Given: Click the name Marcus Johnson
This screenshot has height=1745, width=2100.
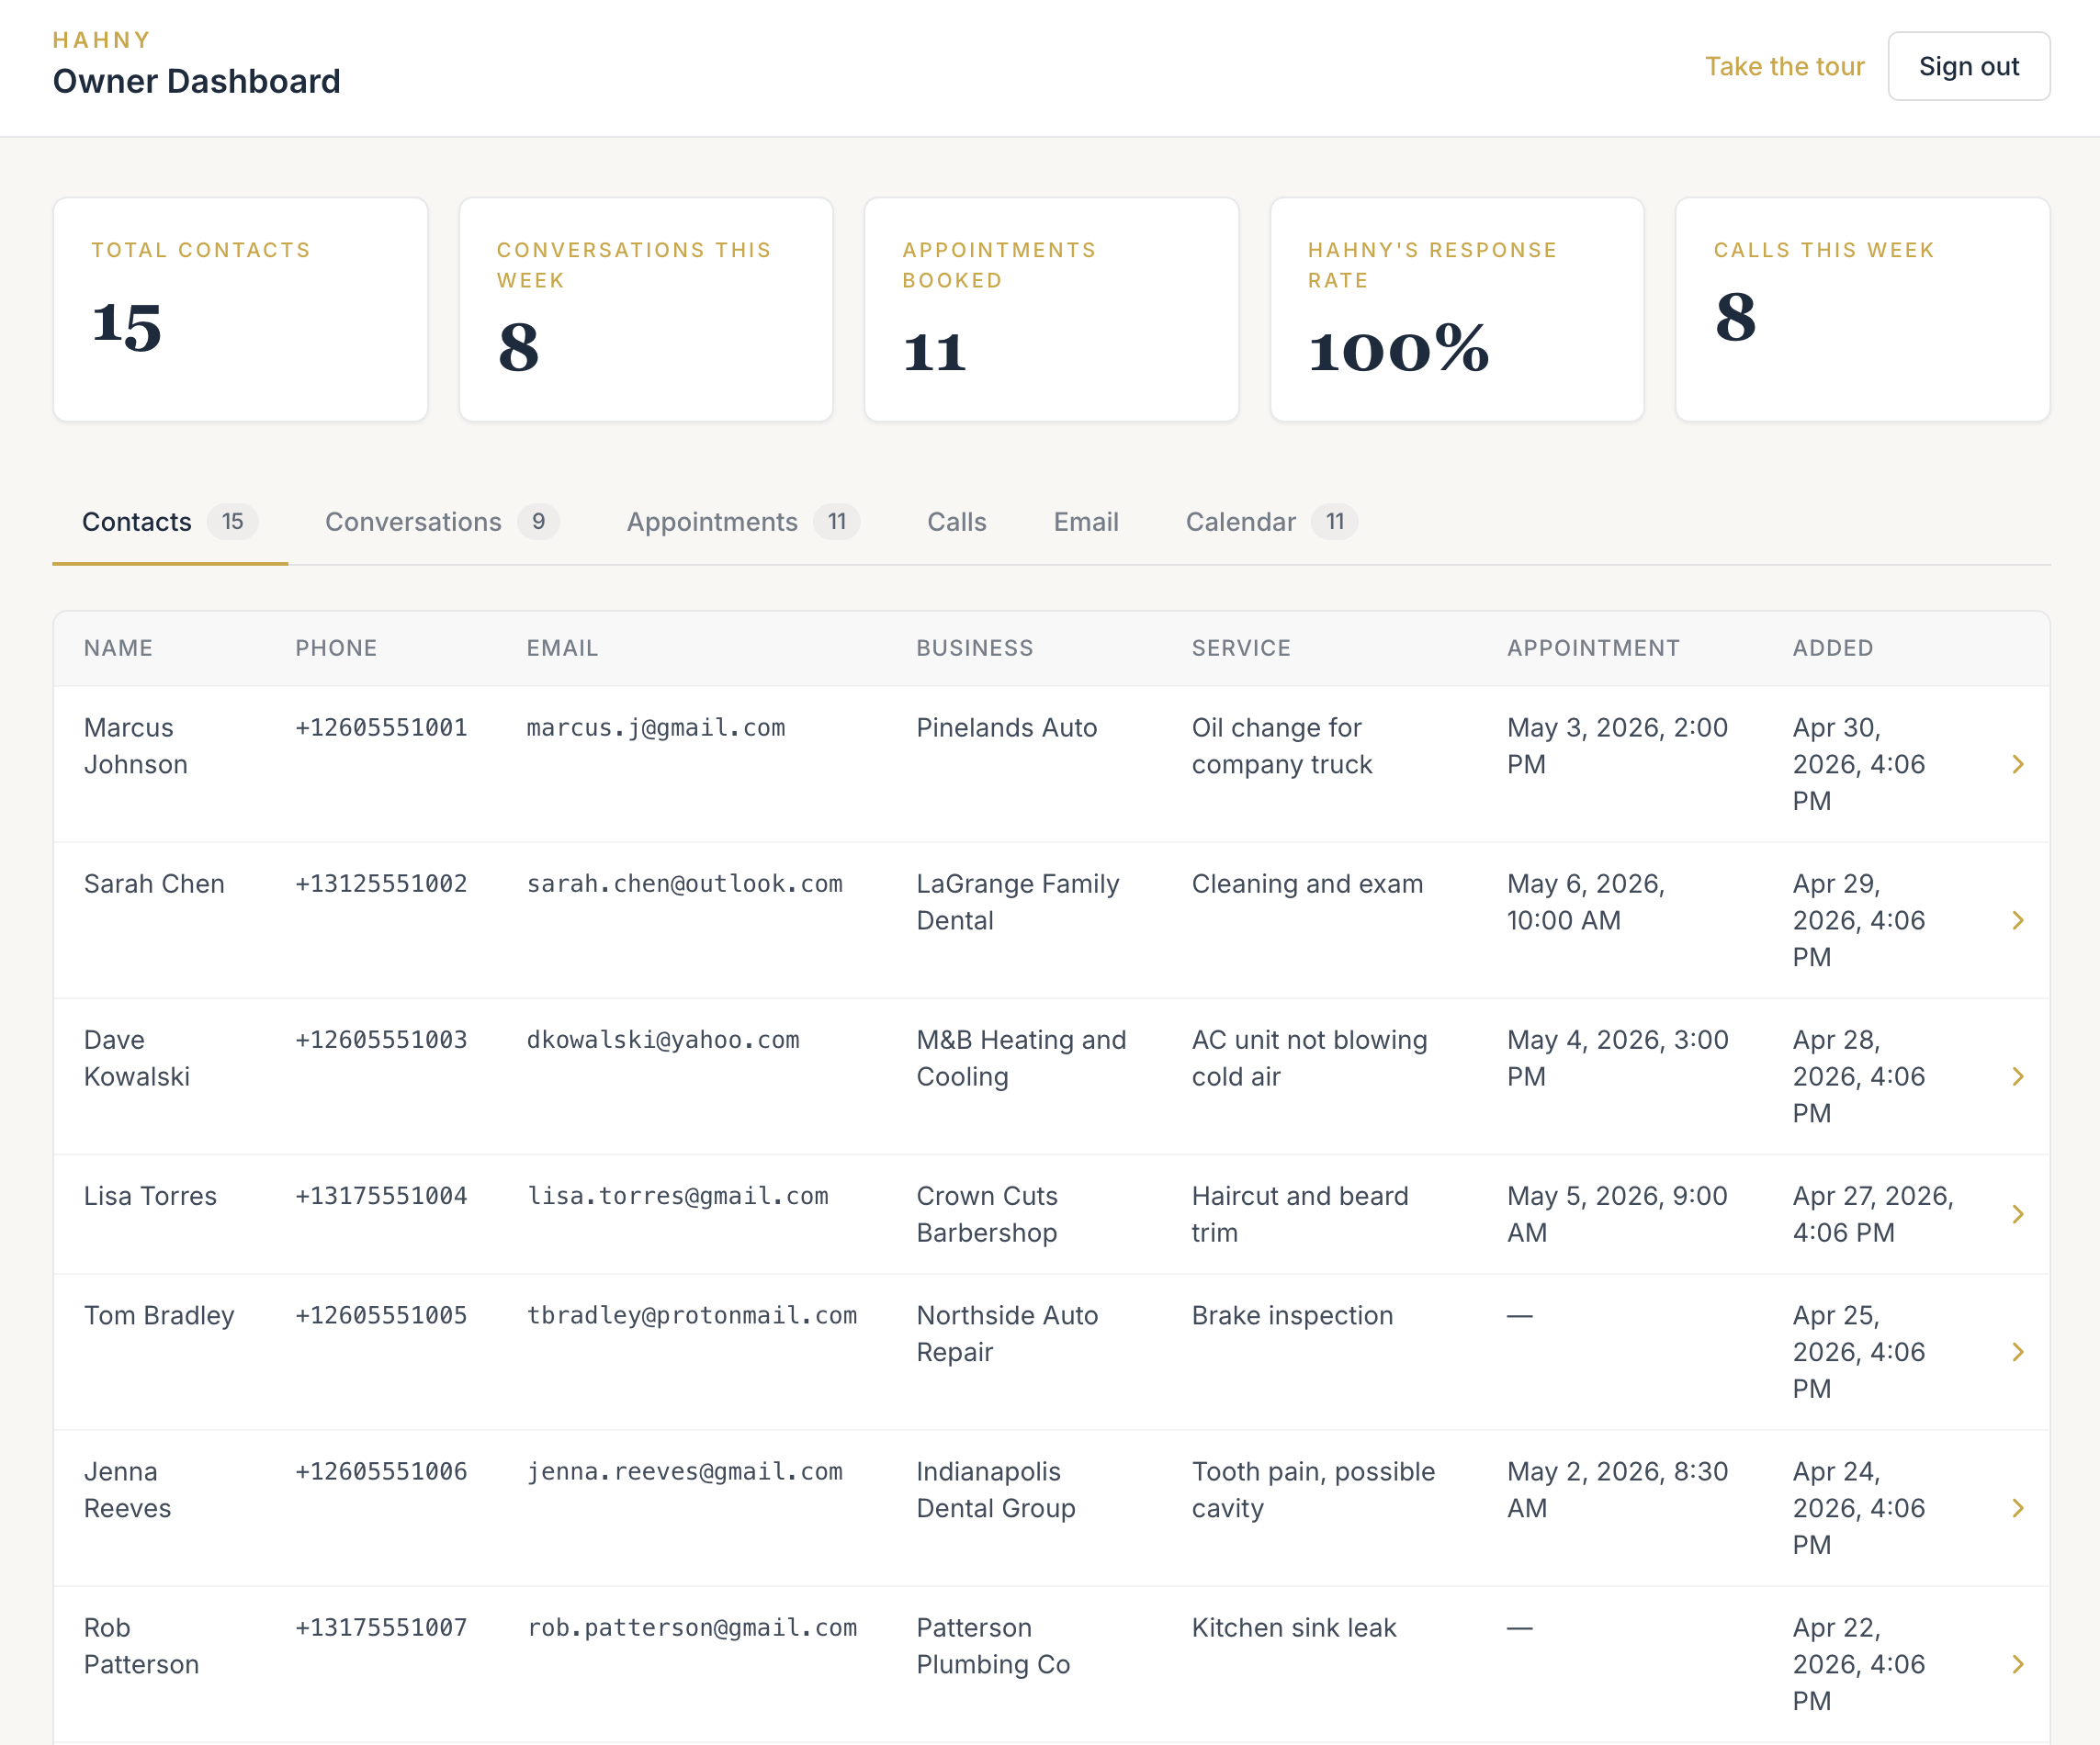Looking at the screenshot, I should 136,746.
